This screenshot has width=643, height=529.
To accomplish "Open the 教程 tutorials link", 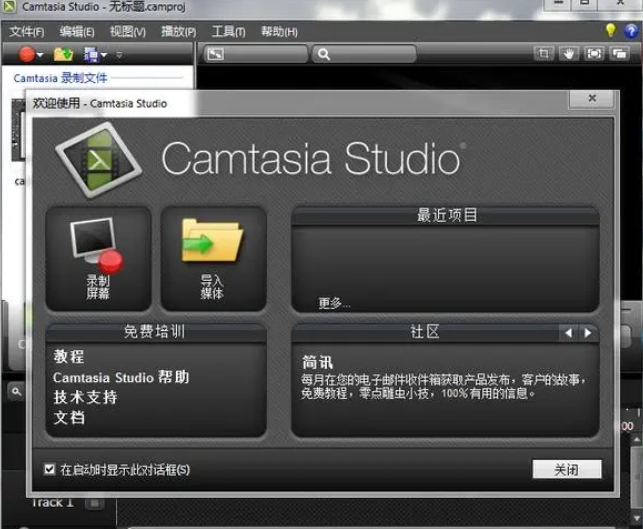I will (x=69, y=356).
